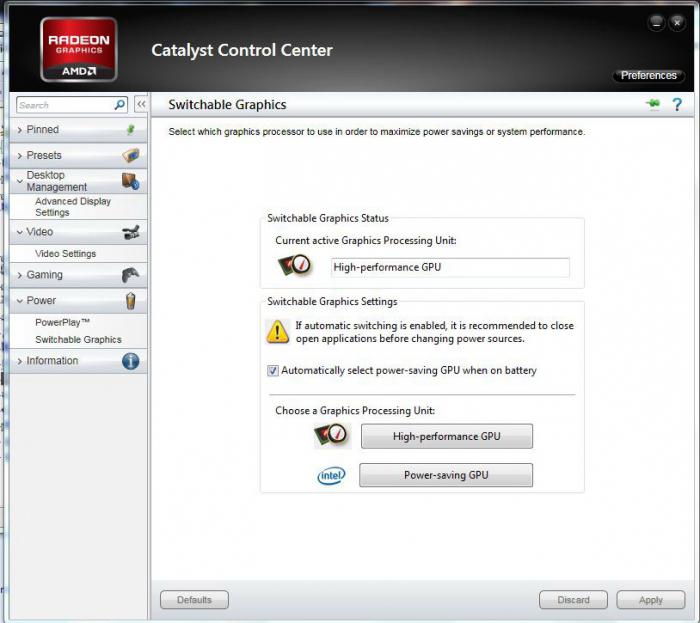Click the Video camera icon
The image size is (700, 623).
pos(131,232)
